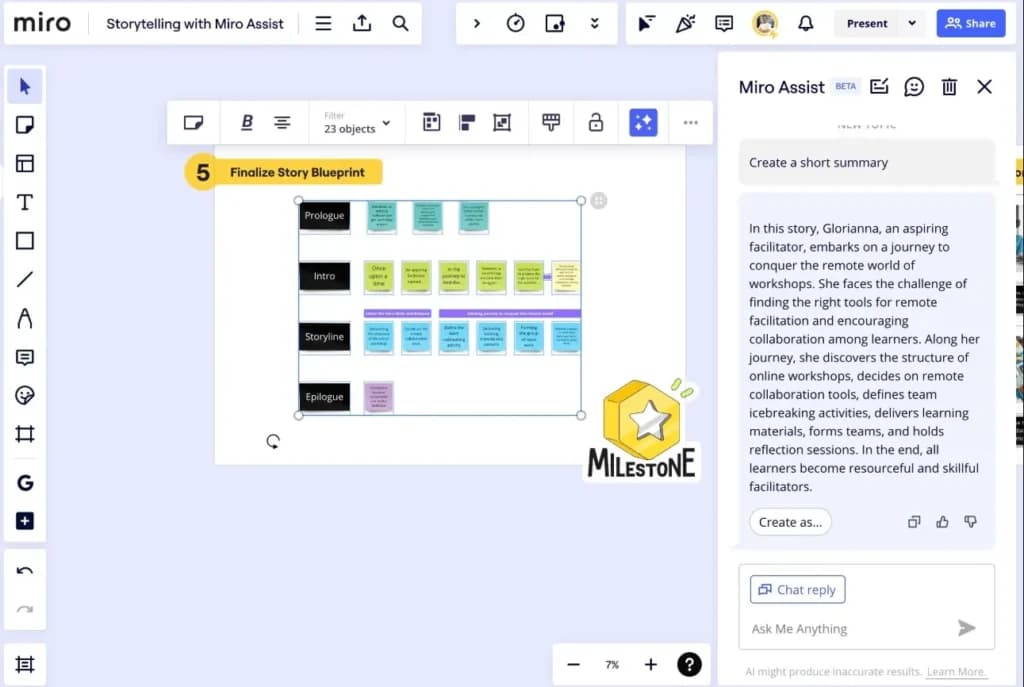The image size is (1024, 687).
Task: Open the G app in sidebar
Action: click(25, 483)
